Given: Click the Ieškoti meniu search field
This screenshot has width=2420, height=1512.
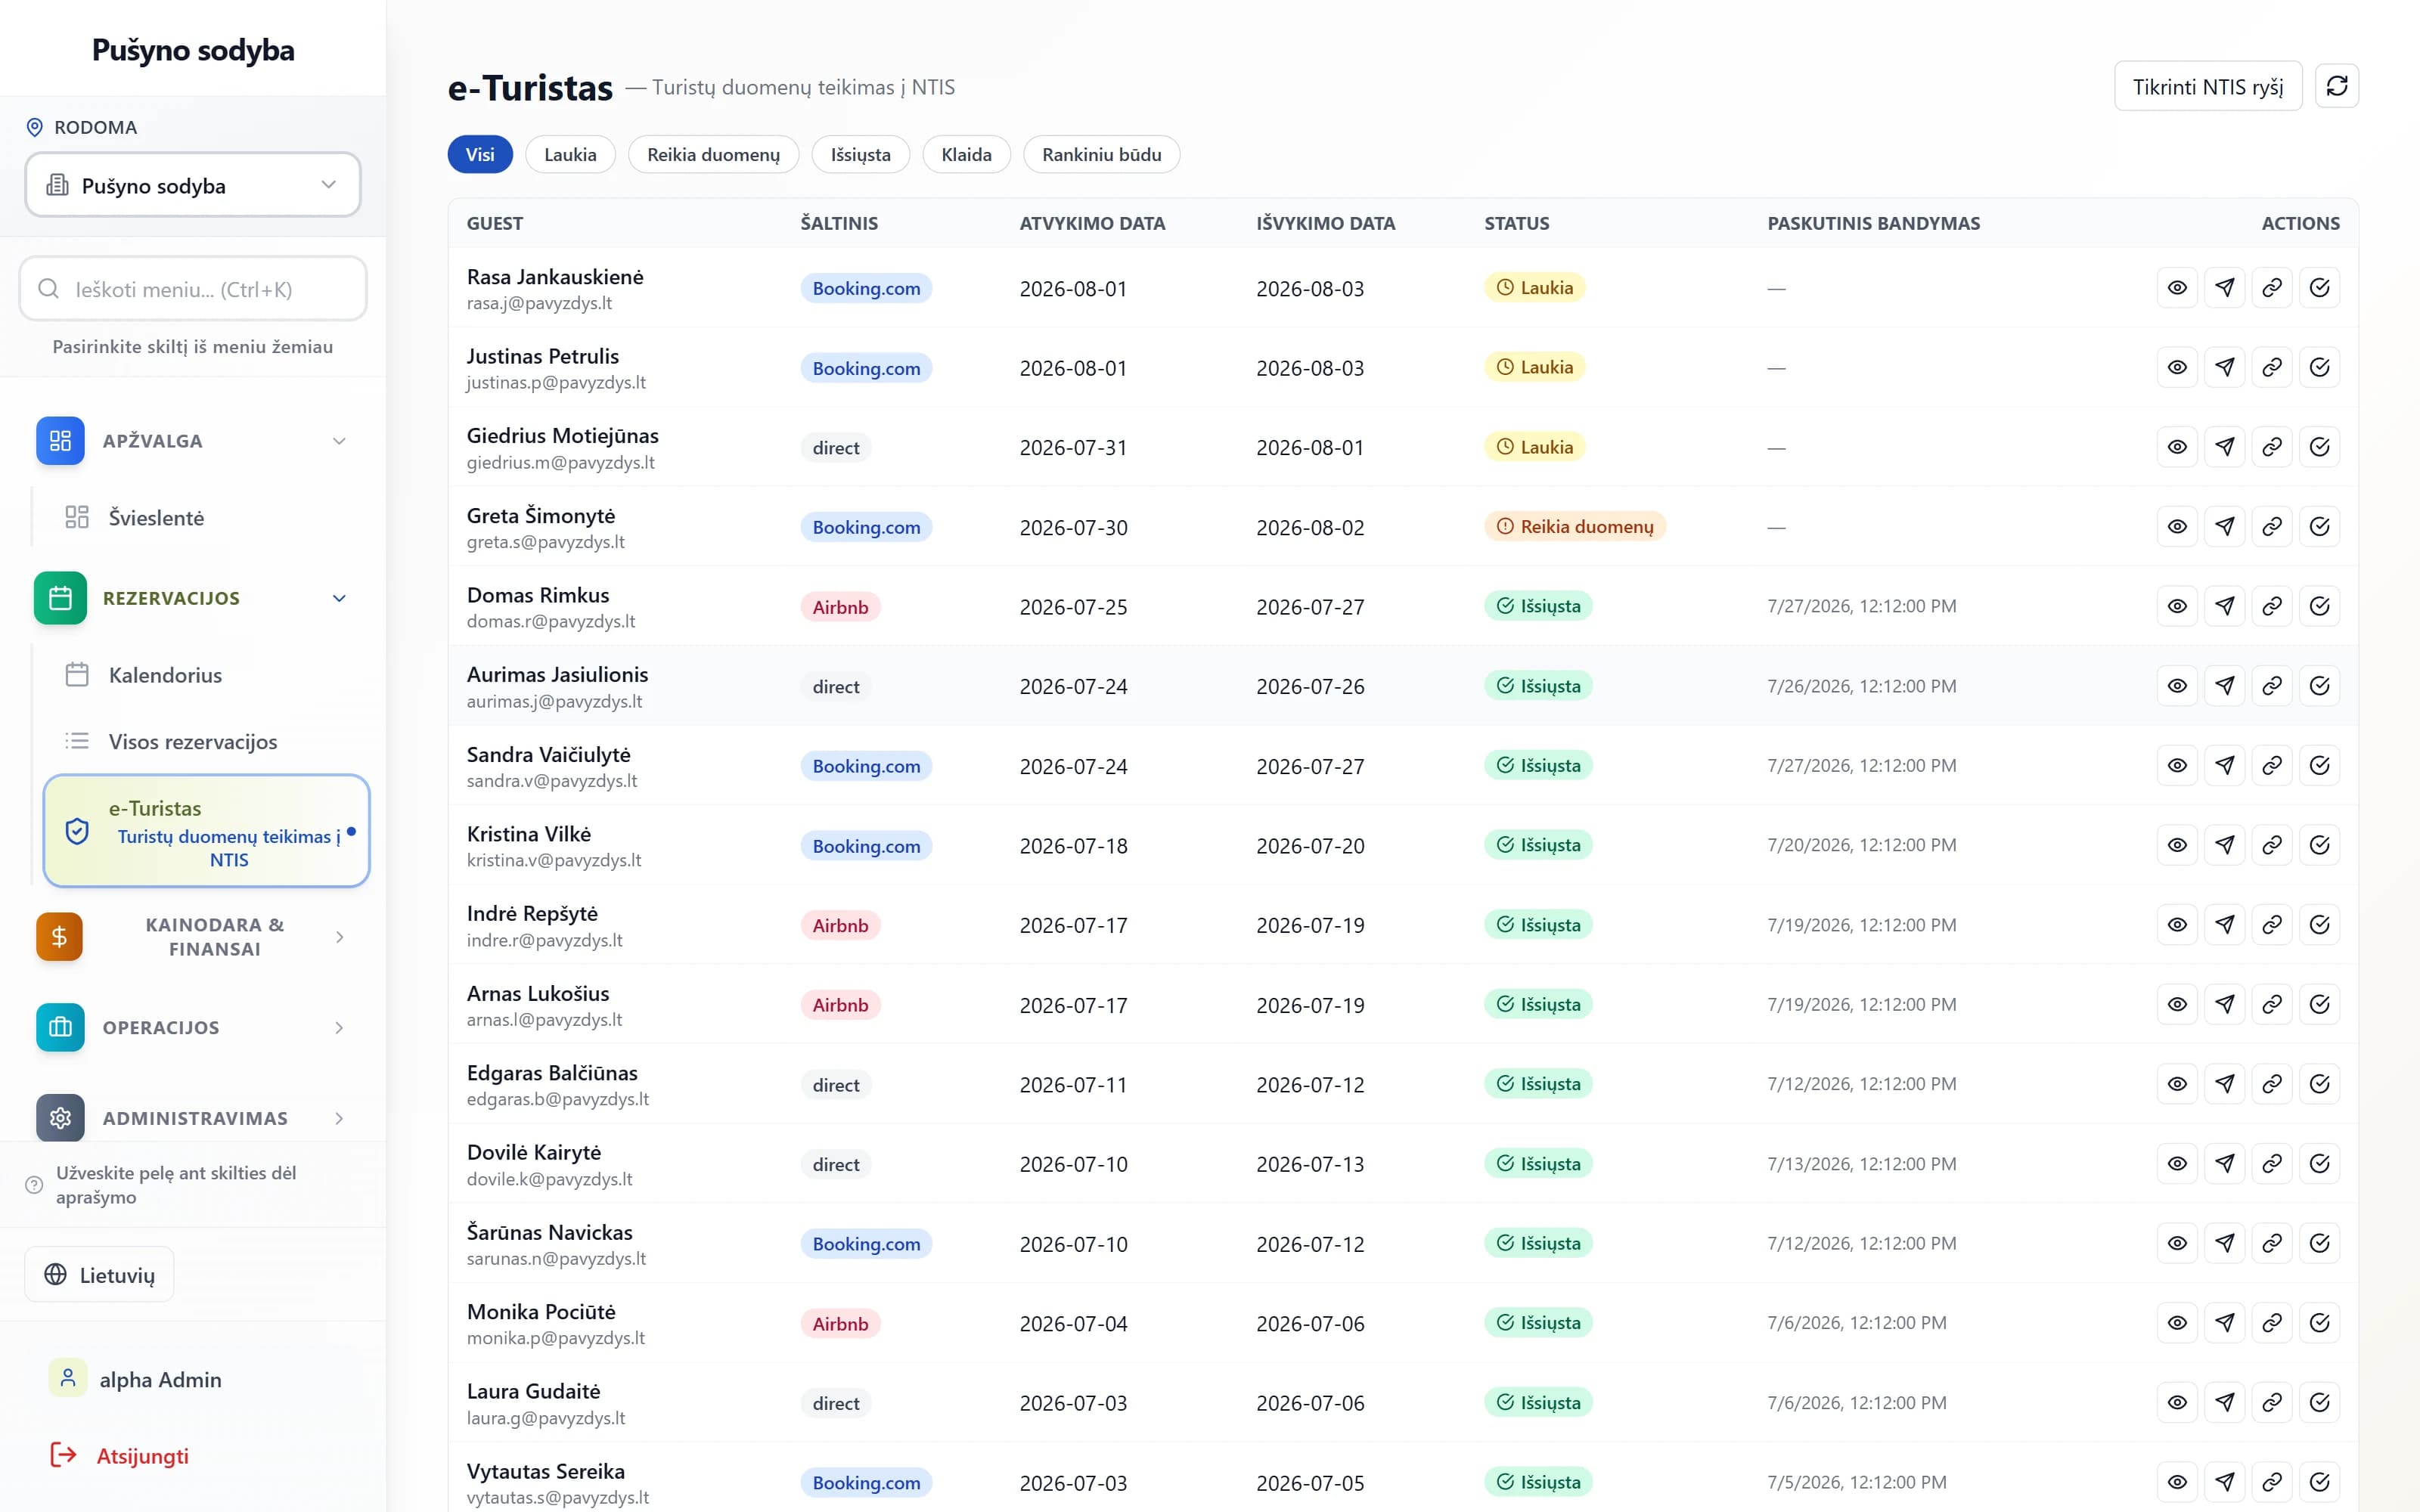Looking at the screenshot, I should click(x=193, y=289).
